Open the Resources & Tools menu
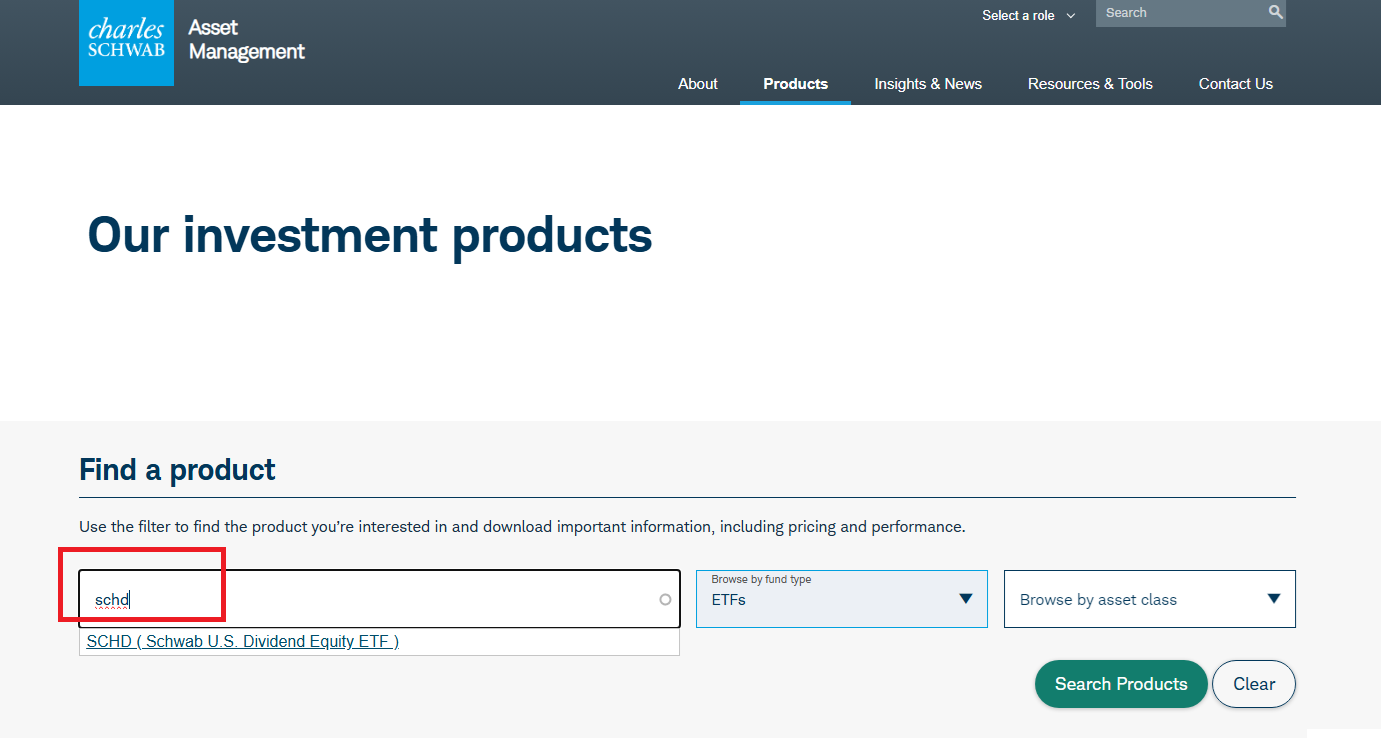 pos(1090,84)
